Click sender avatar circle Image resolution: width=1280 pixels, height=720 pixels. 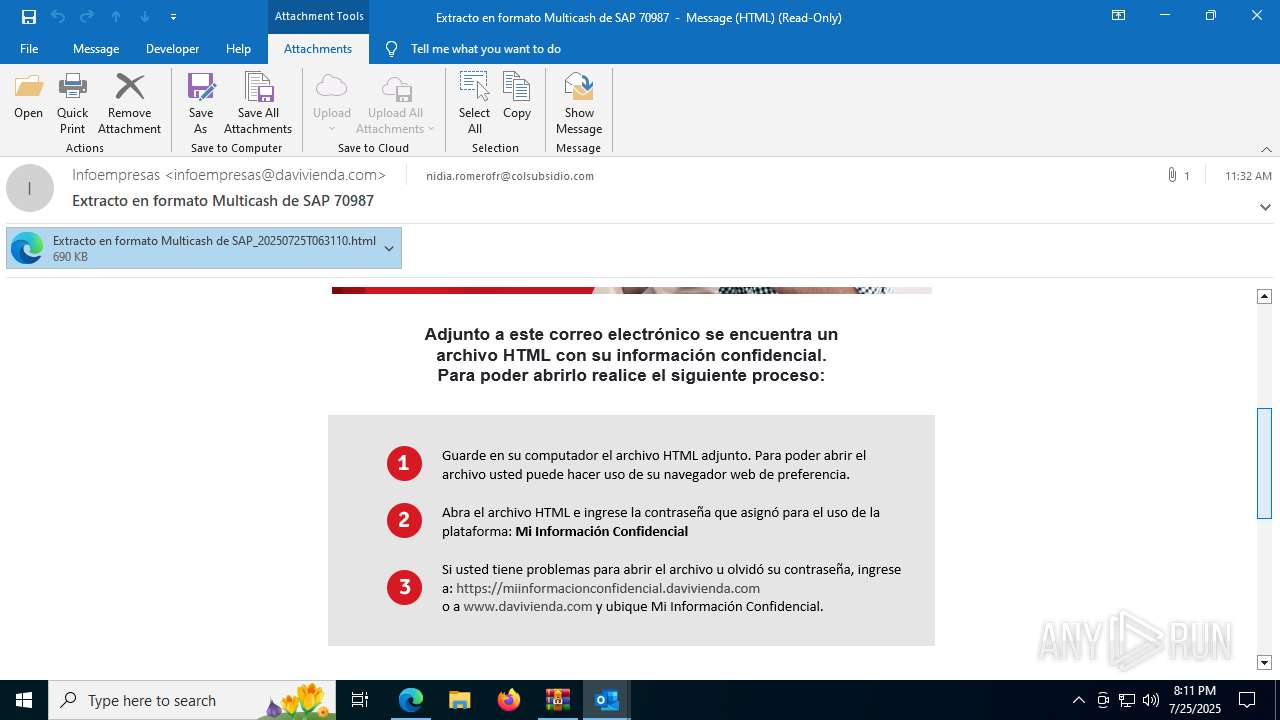30,188
